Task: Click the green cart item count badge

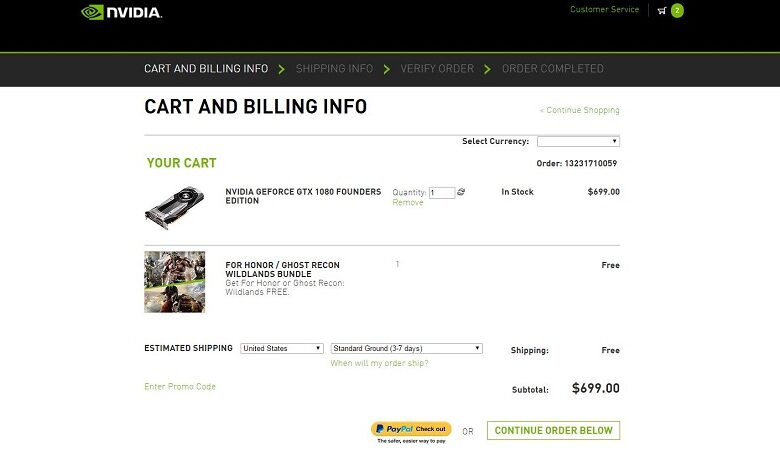Action: coord(677,10)
